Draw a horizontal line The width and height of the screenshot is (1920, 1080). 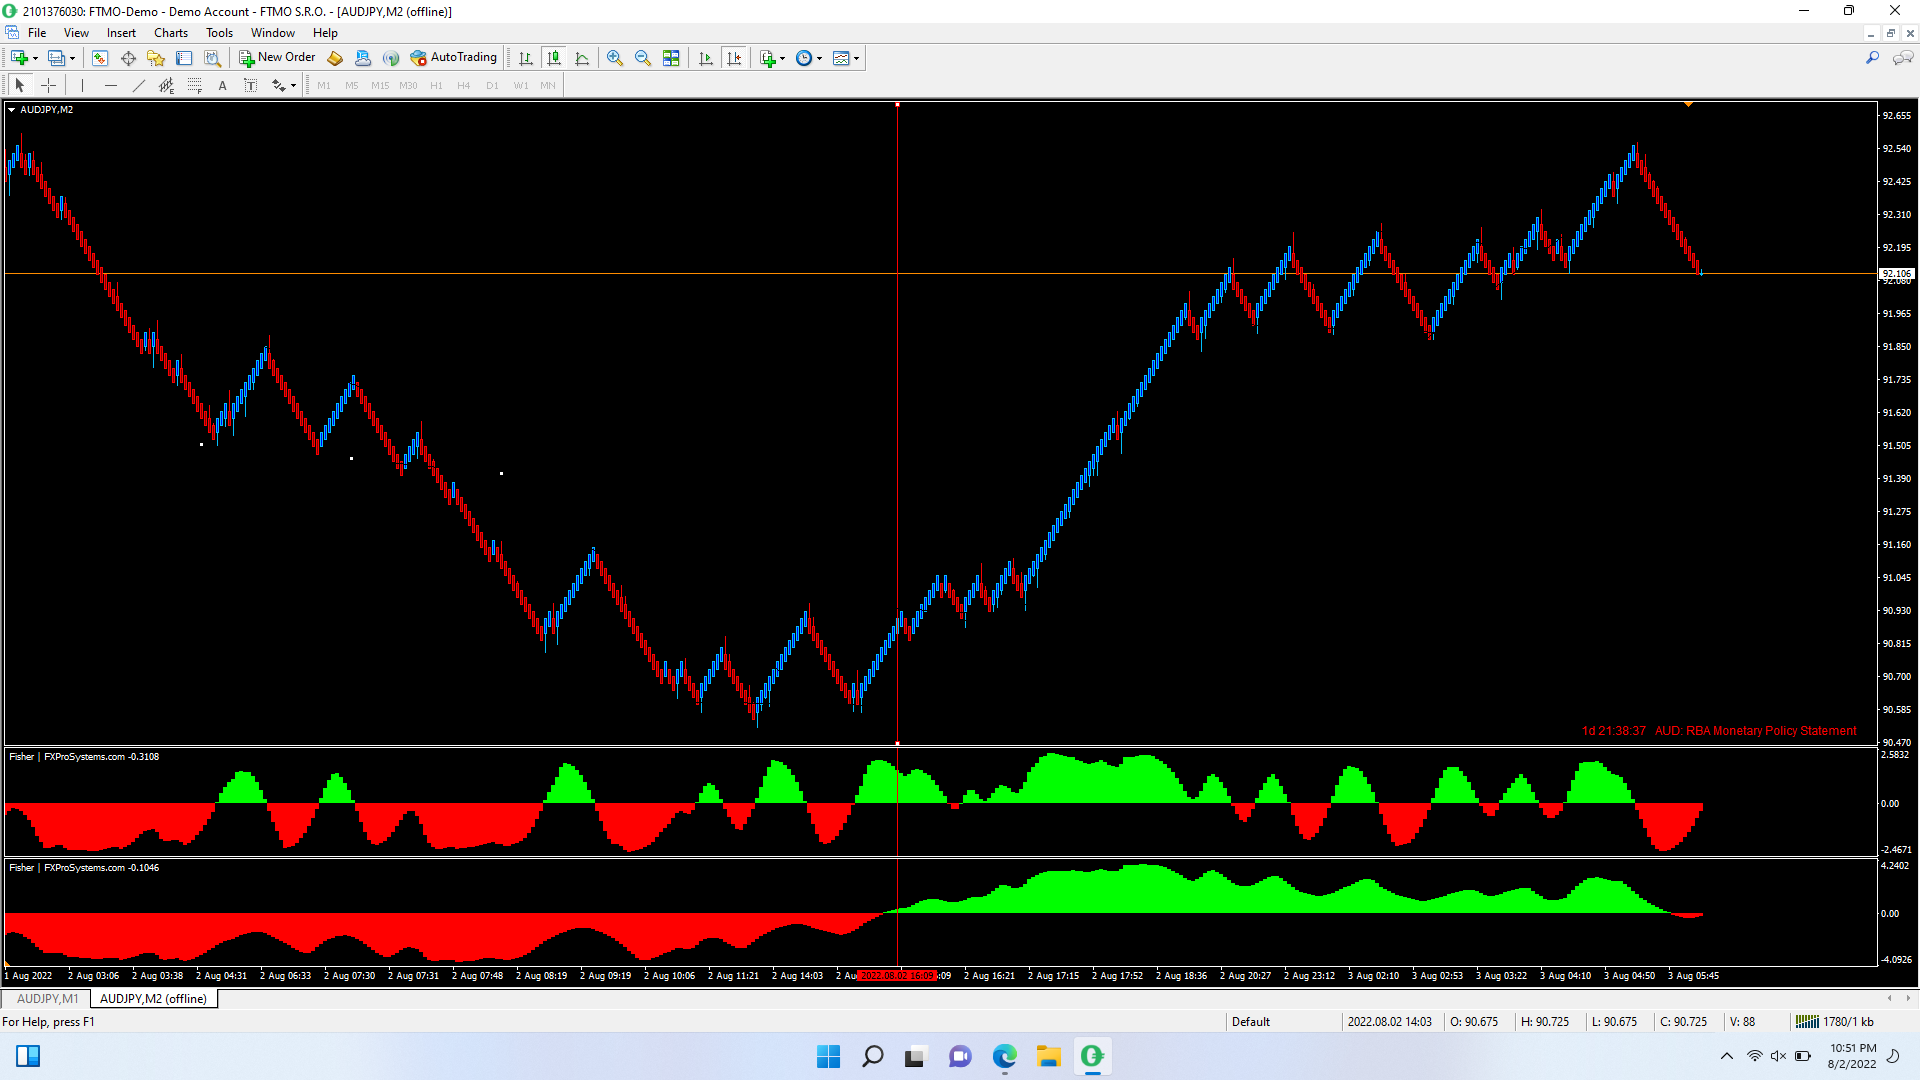point(111,86)
